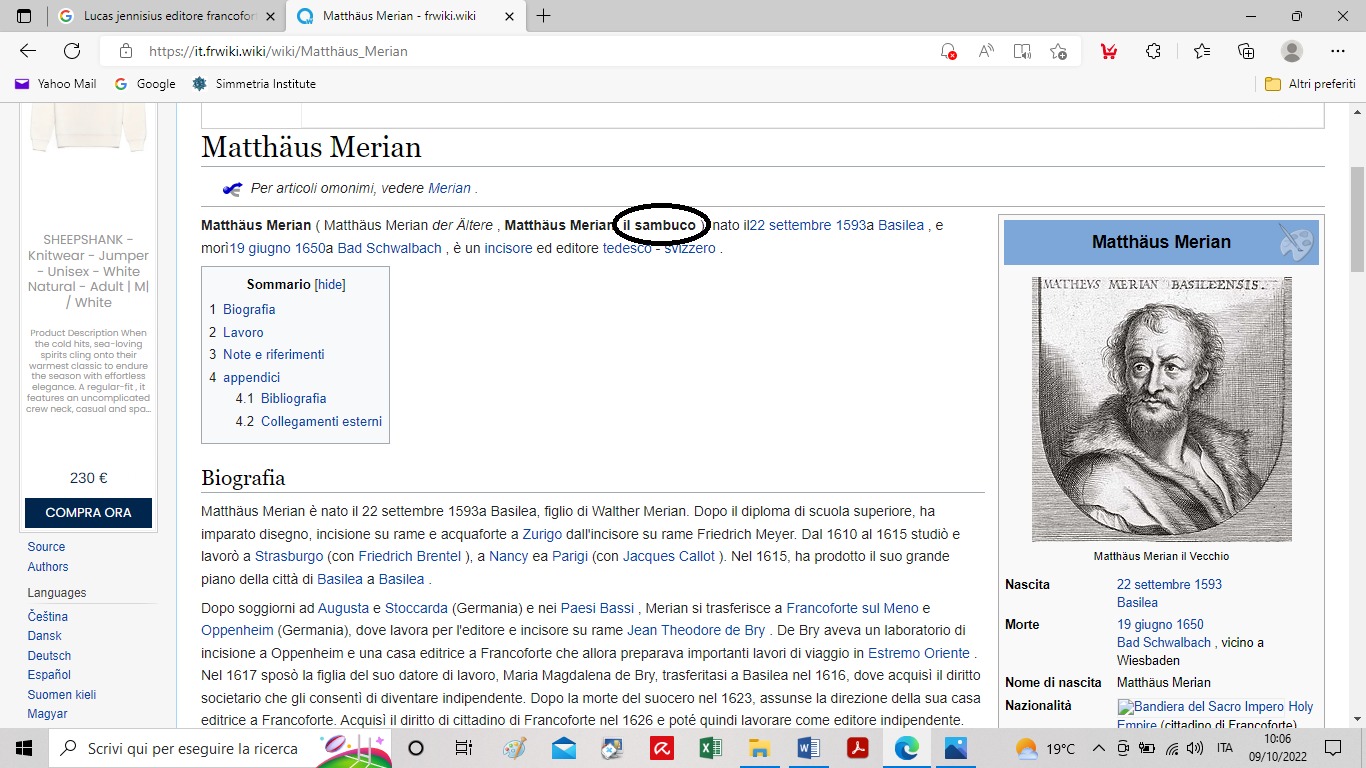
Task: Open Edge settings and more menu
Action: point(1338,51)
